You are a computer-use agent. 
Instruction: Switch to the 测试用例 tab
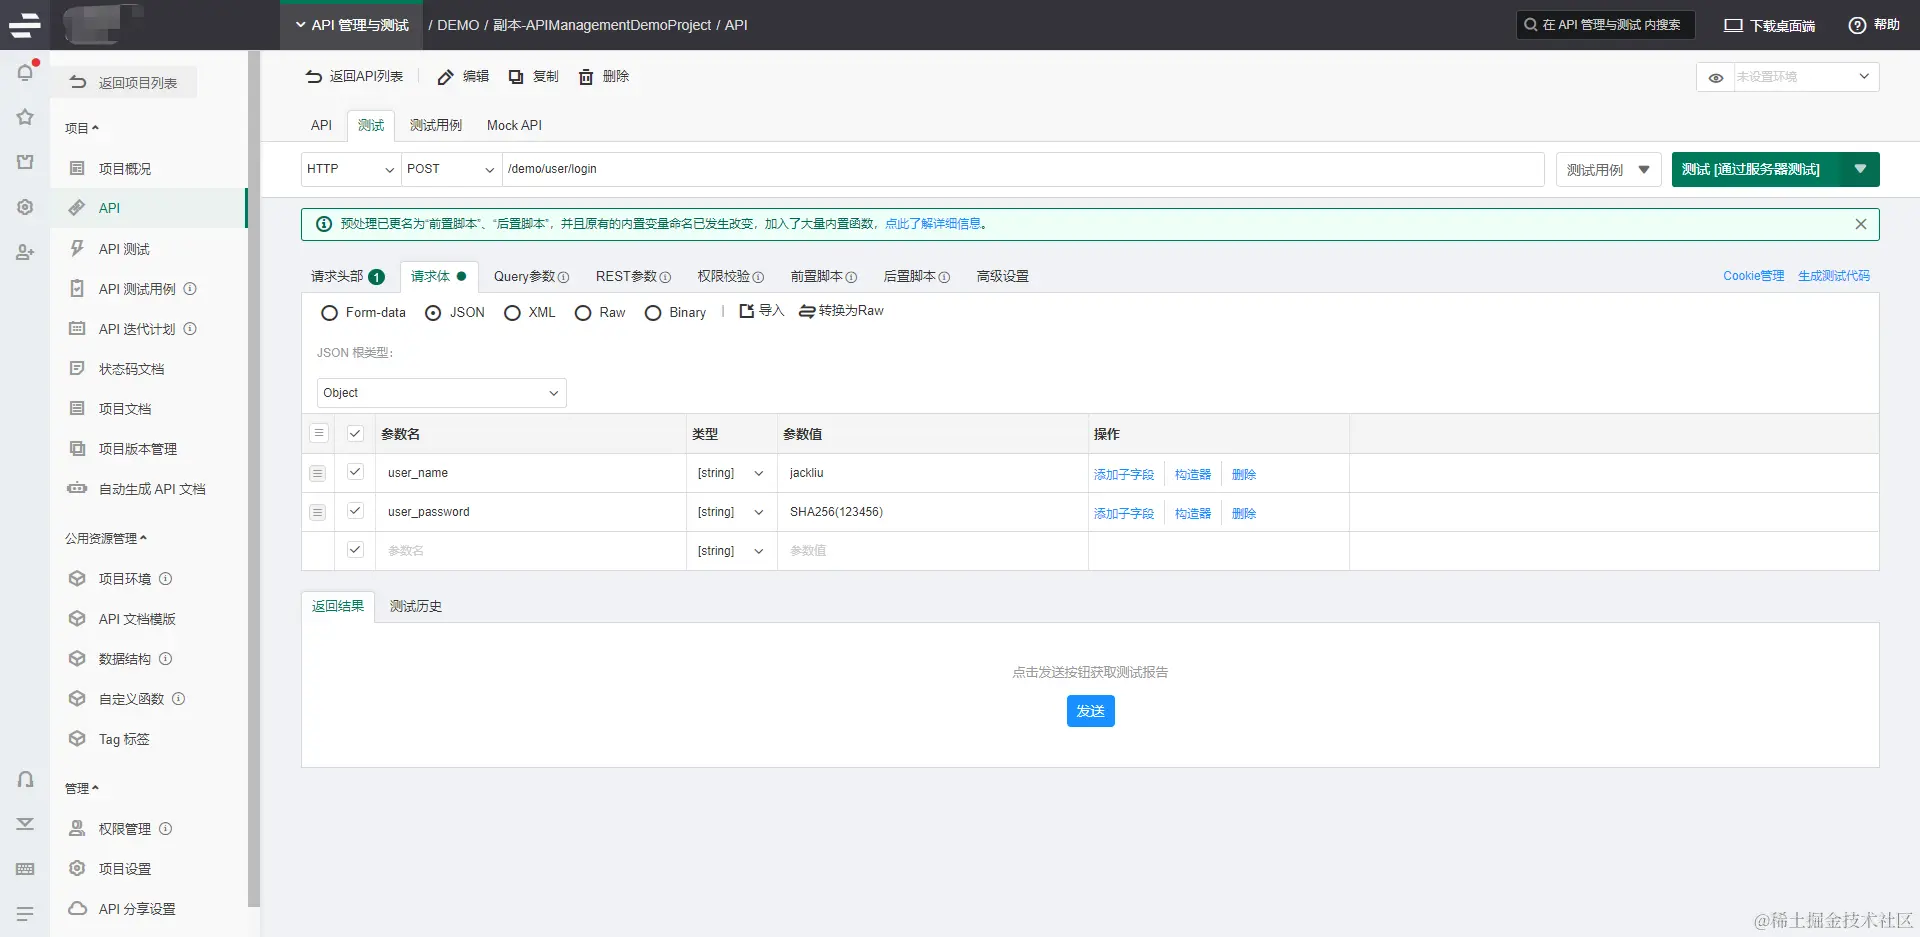436,125
